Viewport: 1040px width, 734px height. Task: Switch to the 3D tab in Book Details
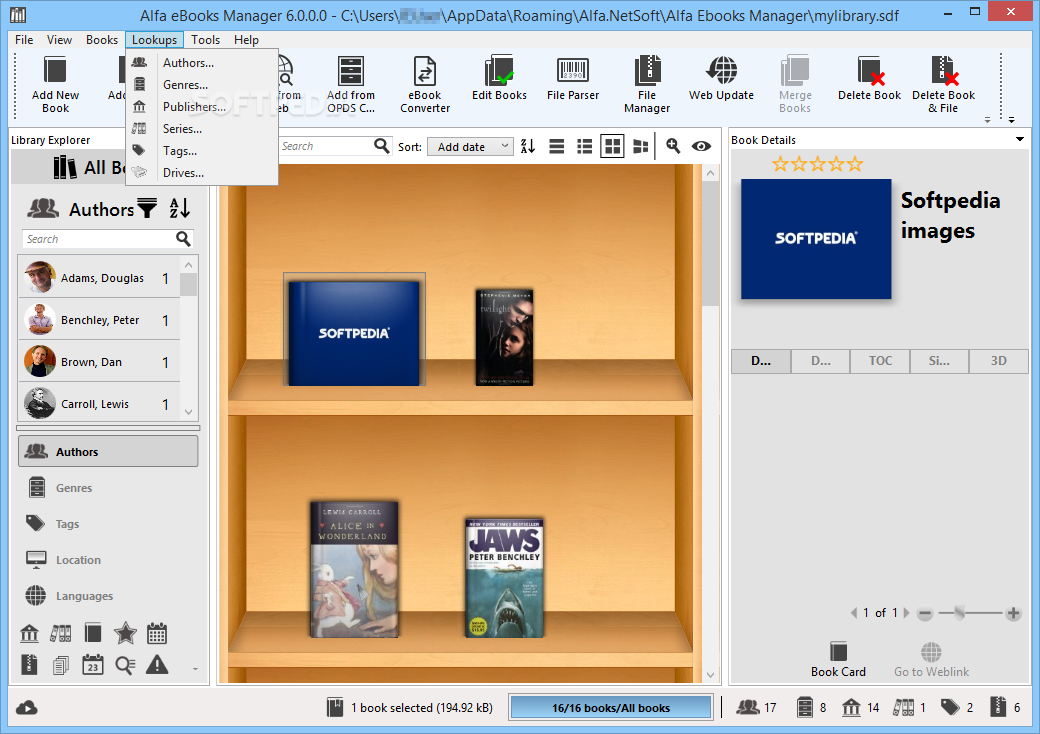coord(999,361)
